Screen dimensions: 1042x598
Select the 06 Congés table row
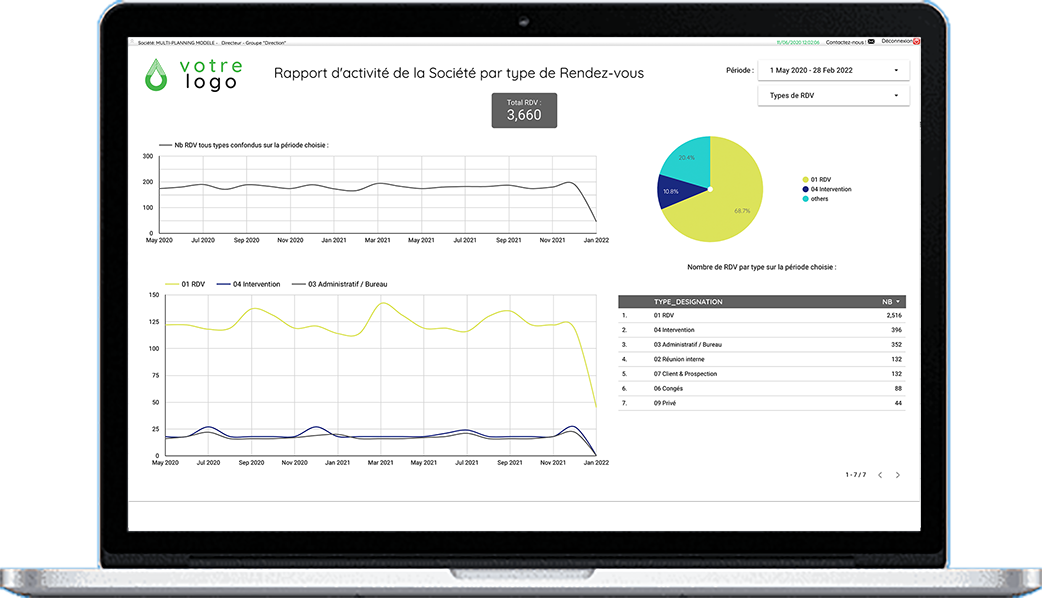762,389
